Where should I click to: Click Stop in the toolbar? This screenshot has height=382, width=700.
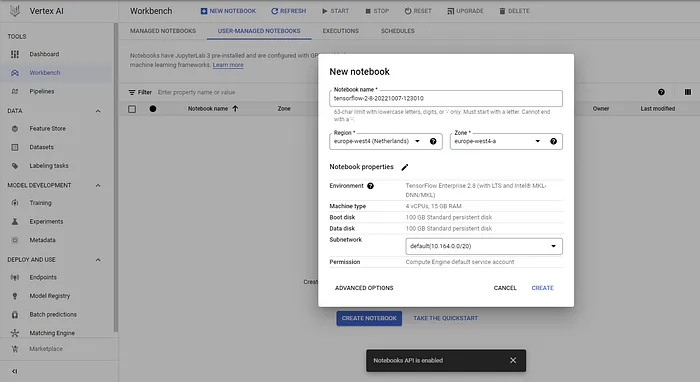click(377, 11)
